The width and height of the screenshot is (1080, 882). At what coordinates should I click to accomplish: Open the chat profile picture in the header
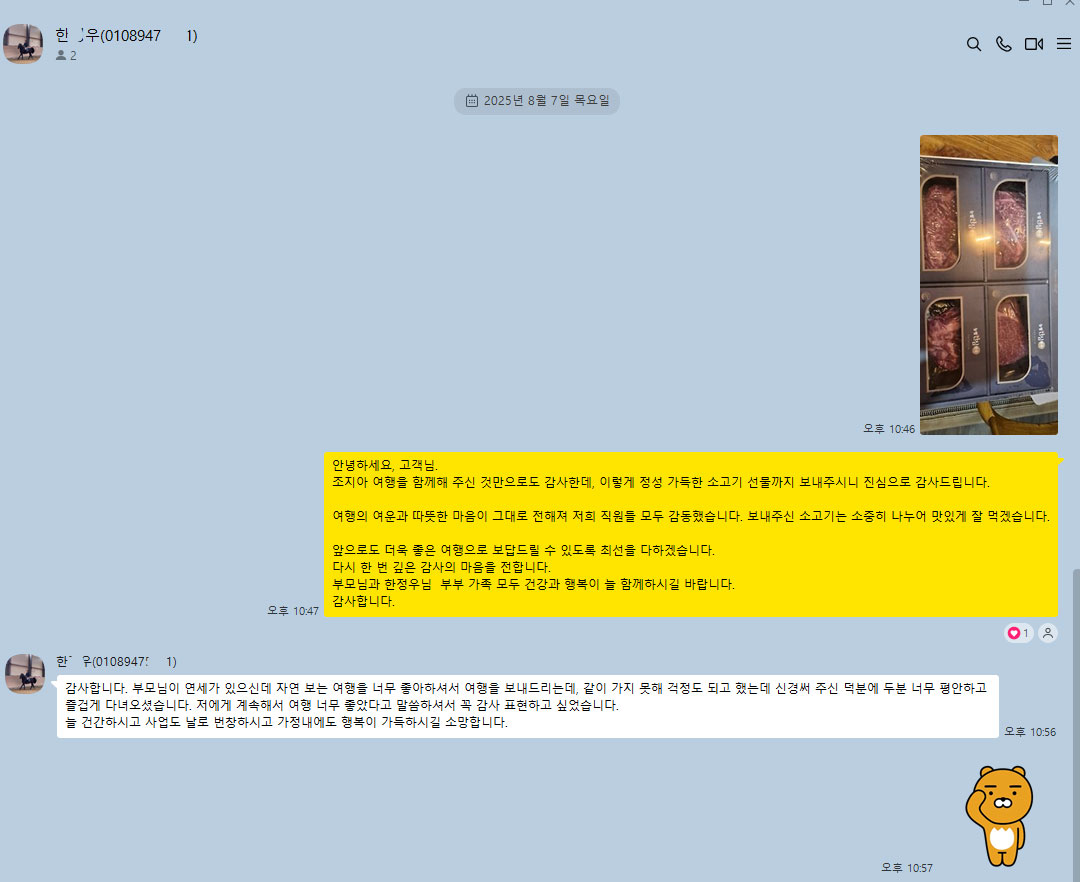(23, 44)
